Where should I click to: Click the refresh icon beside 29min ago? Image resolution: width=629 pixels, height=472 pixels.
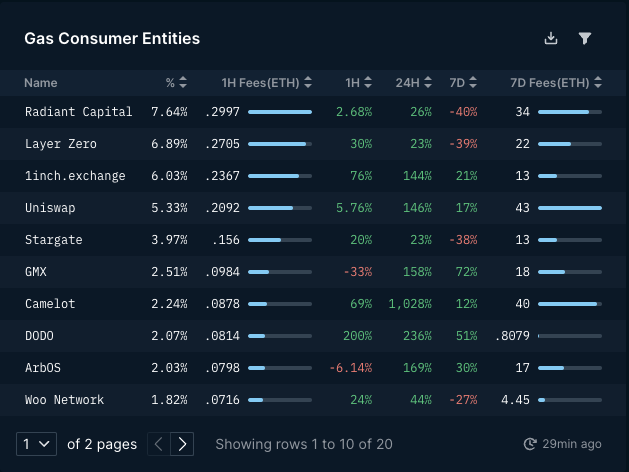pyautogui.click(x=530, y=444)
